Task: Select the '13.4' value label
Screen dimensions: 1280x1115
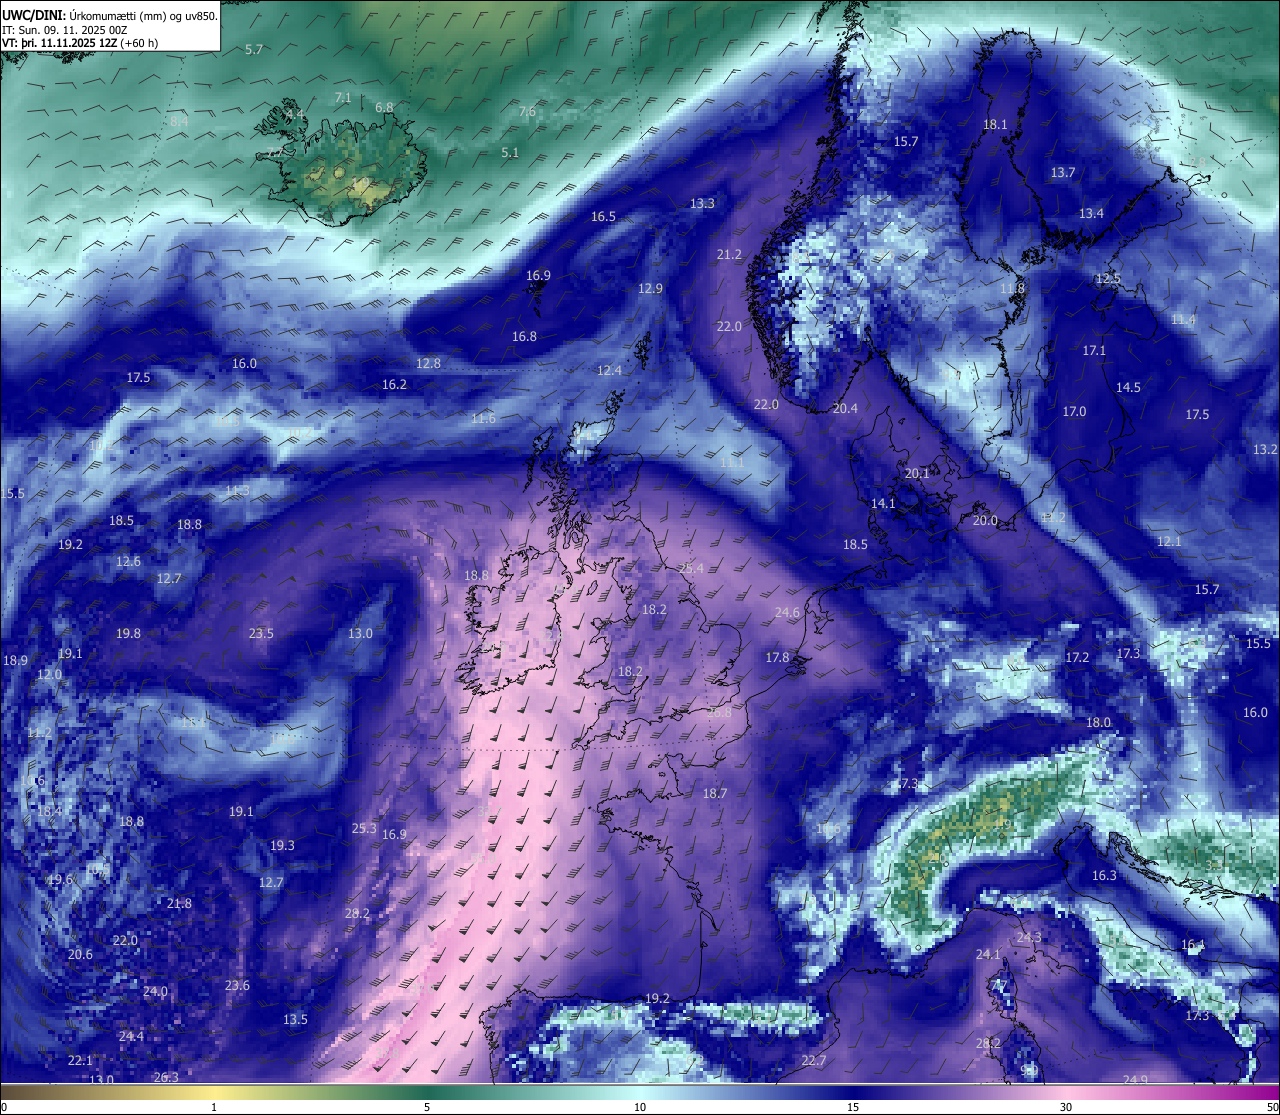Action: tap(1091, 214)
